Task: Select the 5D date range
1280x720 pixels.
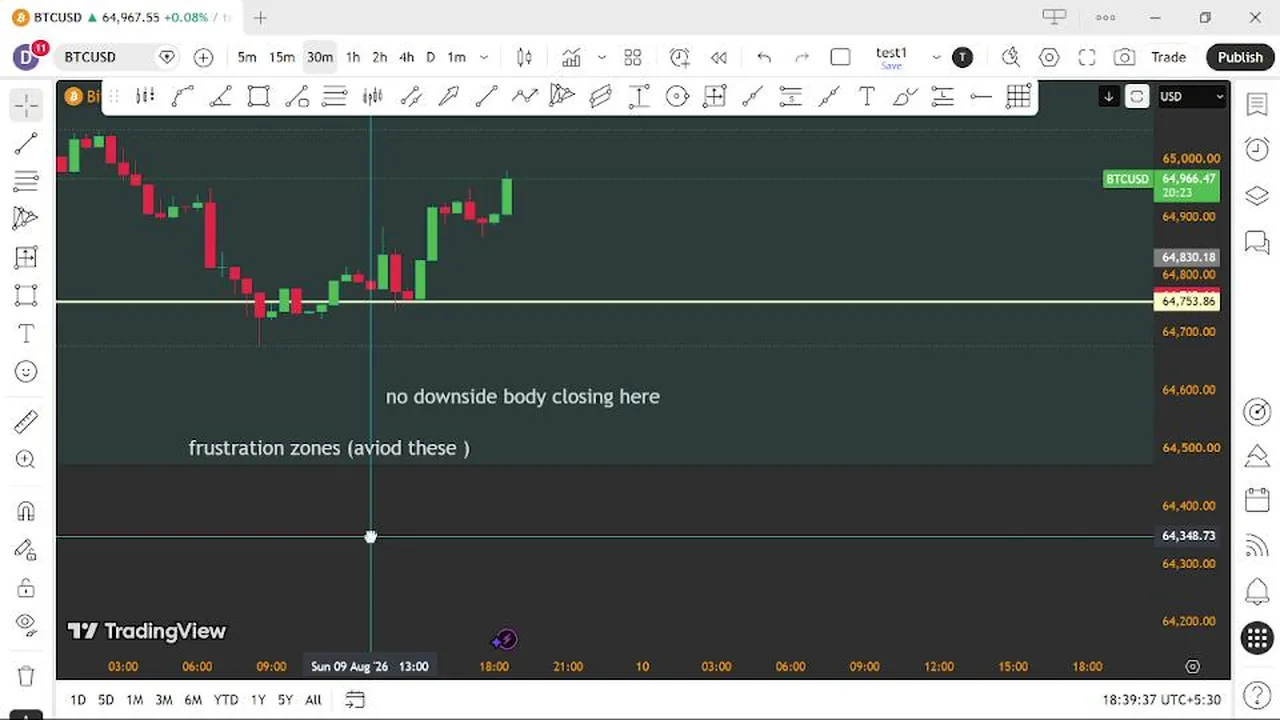Action: (x=106, y=700)
